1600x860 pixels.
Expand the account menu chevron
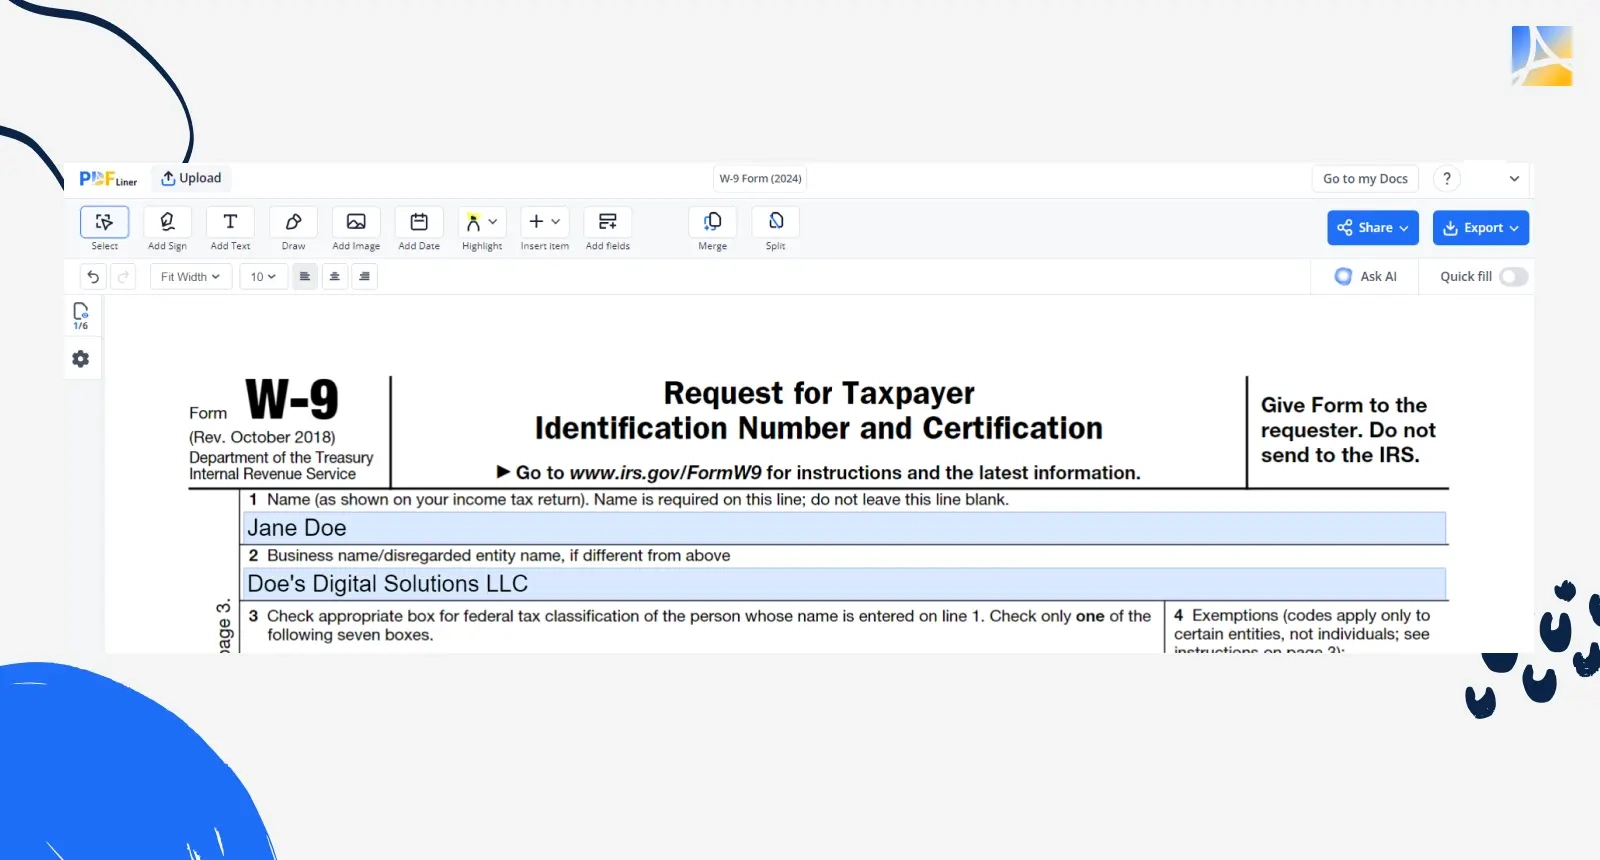click(1514, 179)
